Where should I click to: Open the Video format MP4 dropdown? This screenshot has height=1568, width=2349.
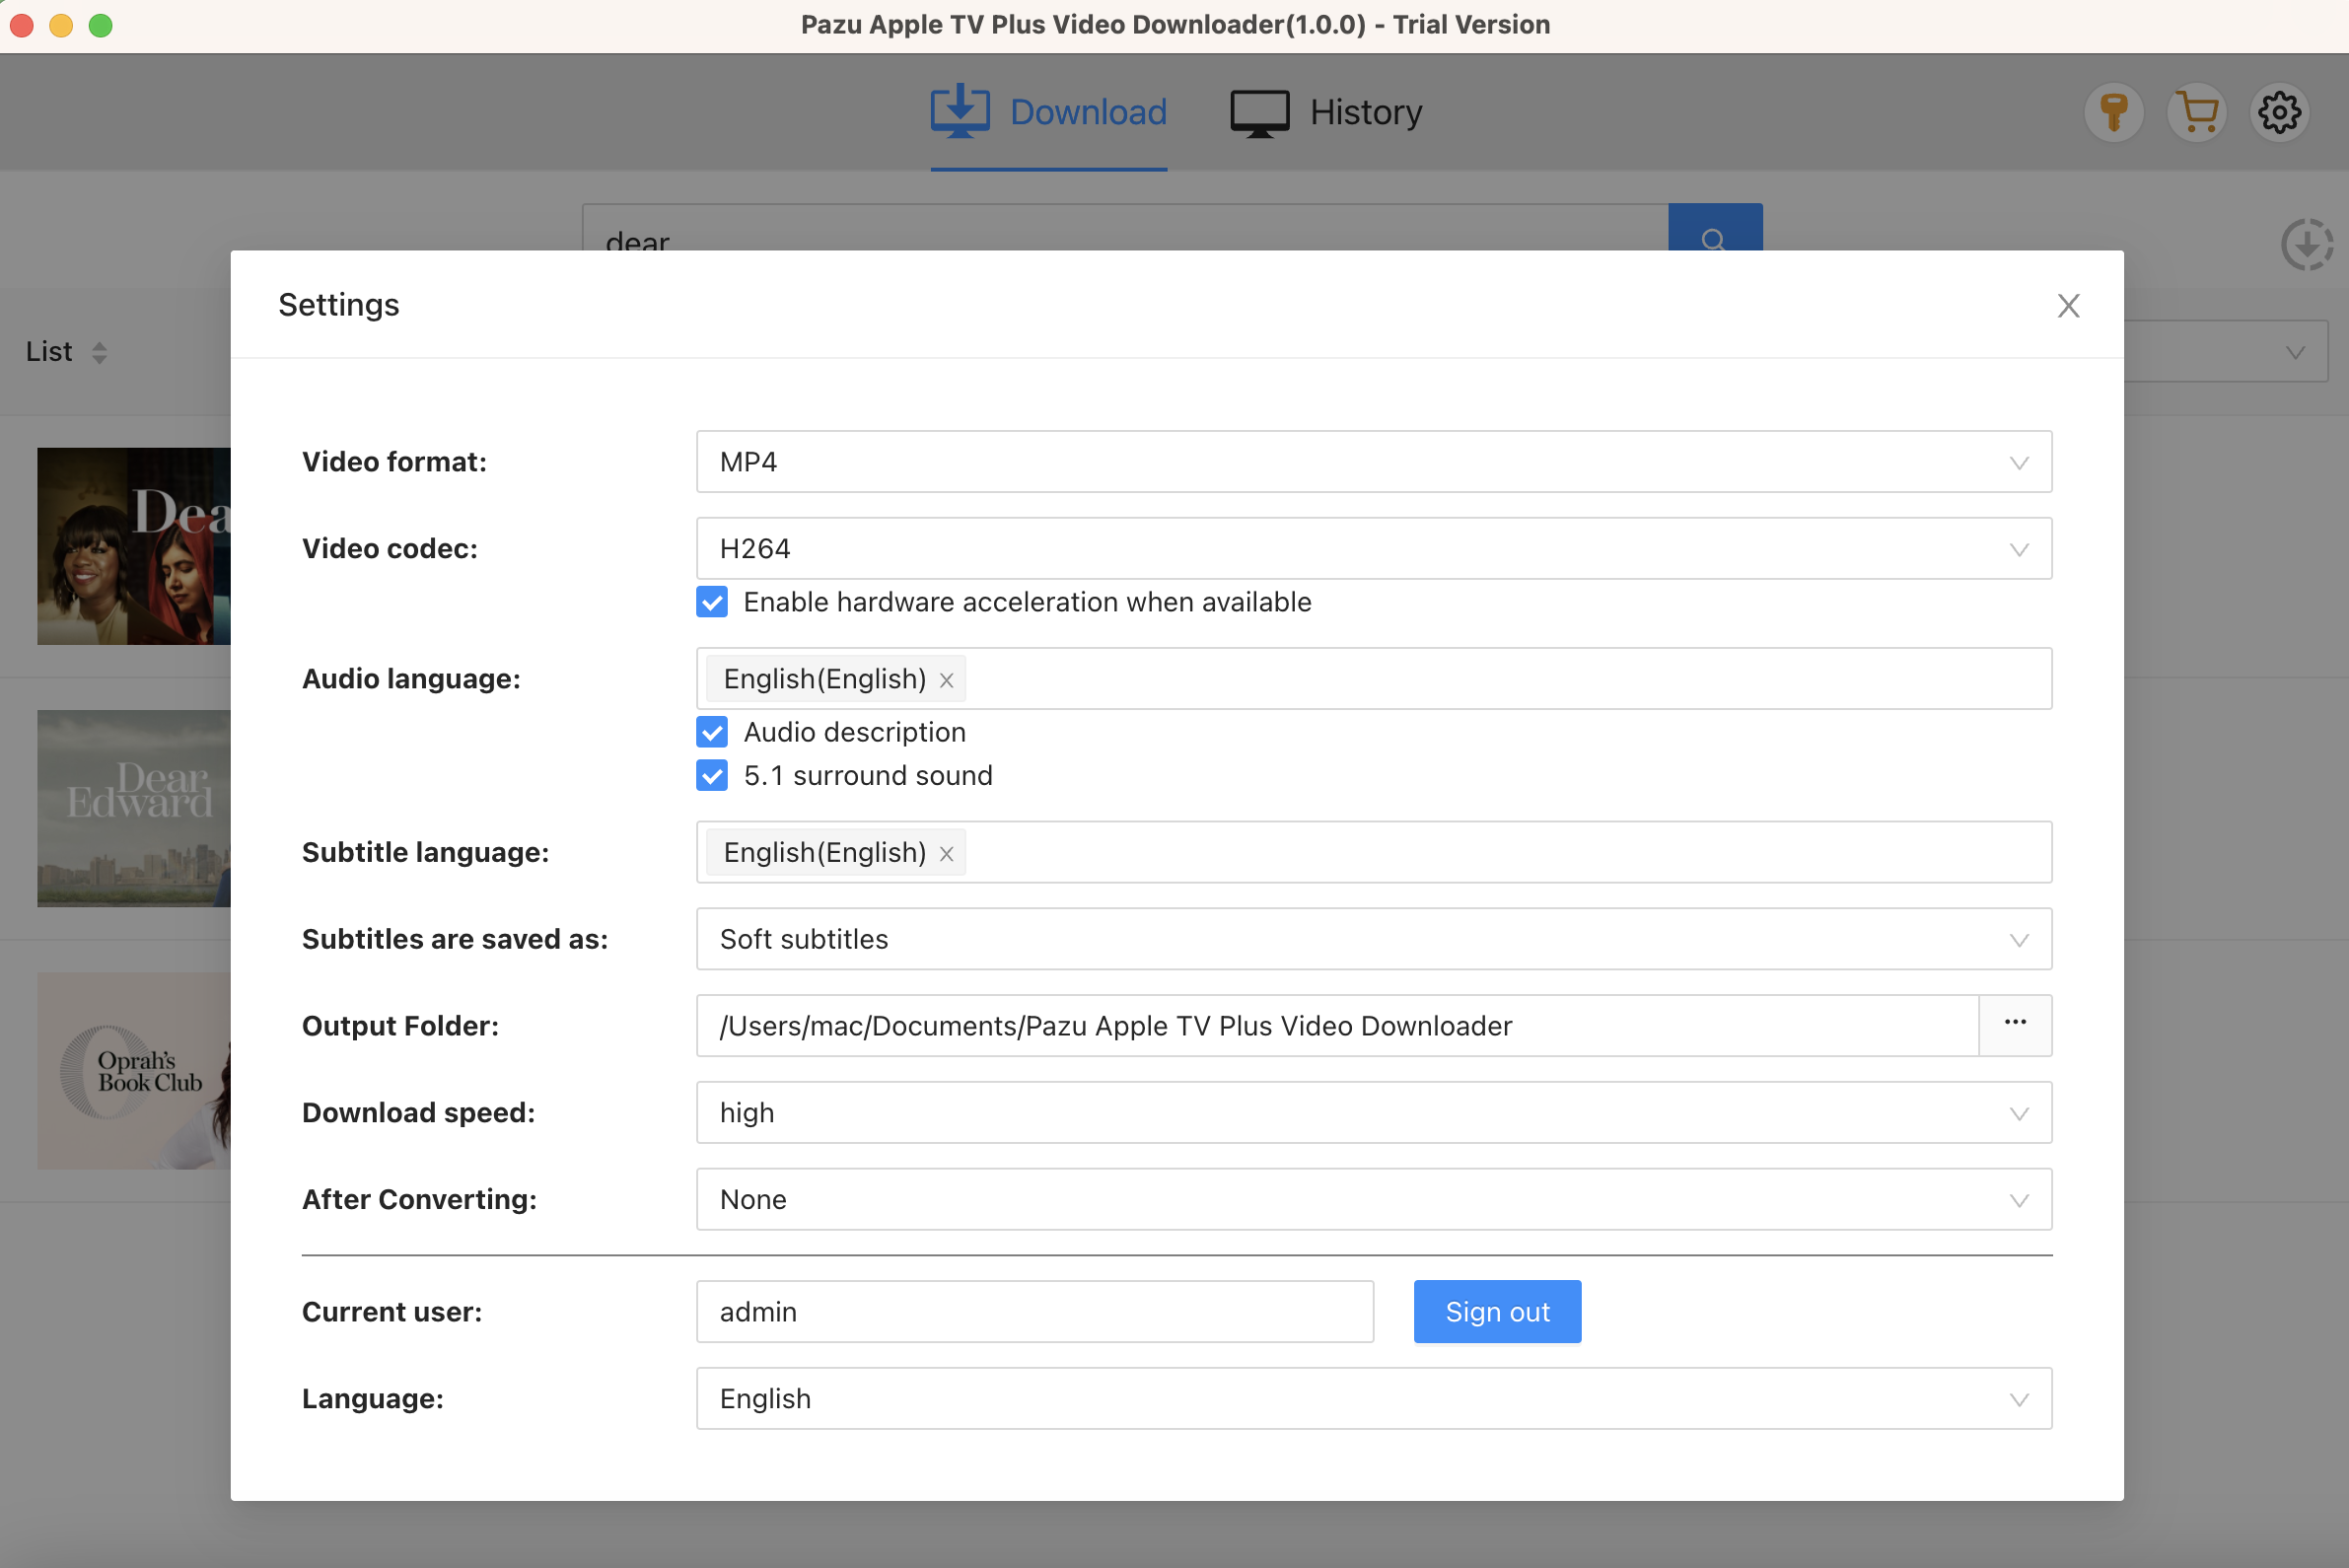[1374, 462]
